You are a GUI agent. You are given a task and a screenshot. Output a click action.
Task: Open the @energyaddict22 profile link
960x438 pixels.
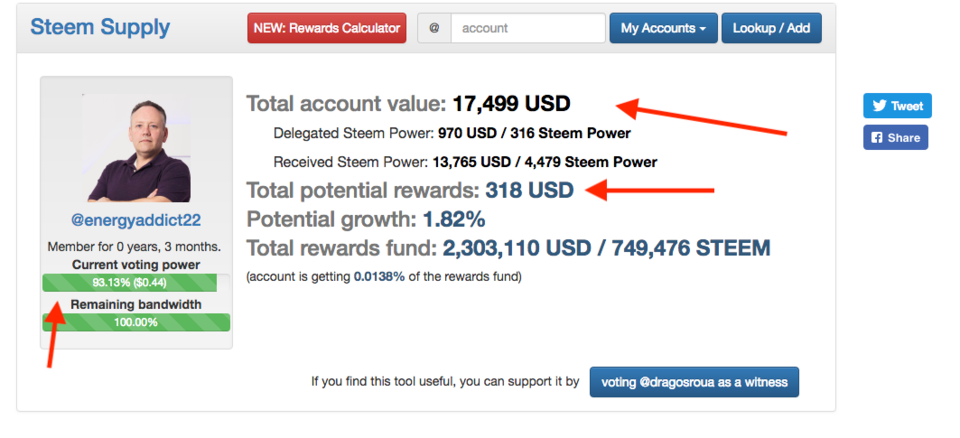[136, 221]
